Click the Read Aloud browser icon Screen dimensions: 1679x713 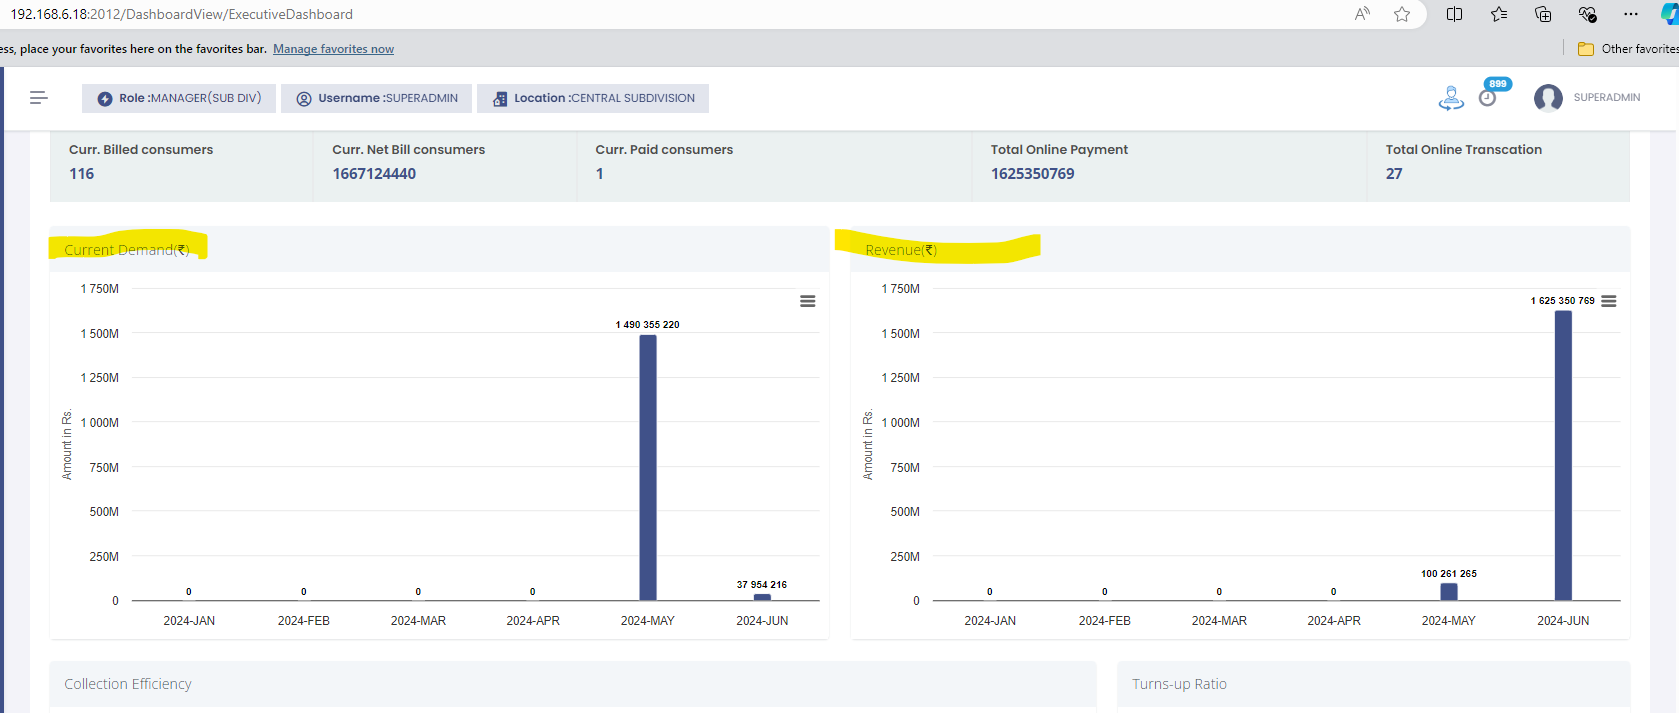[1362, 14]
